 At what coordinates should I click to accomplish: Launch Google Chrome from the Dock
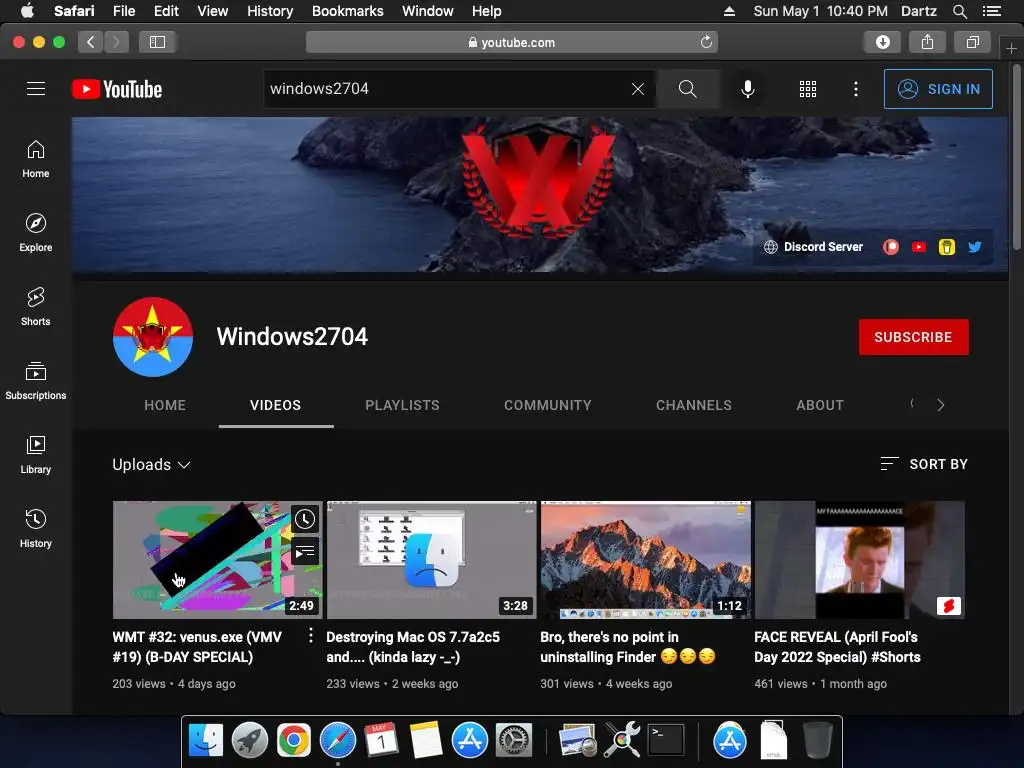[x=293, y=741]
